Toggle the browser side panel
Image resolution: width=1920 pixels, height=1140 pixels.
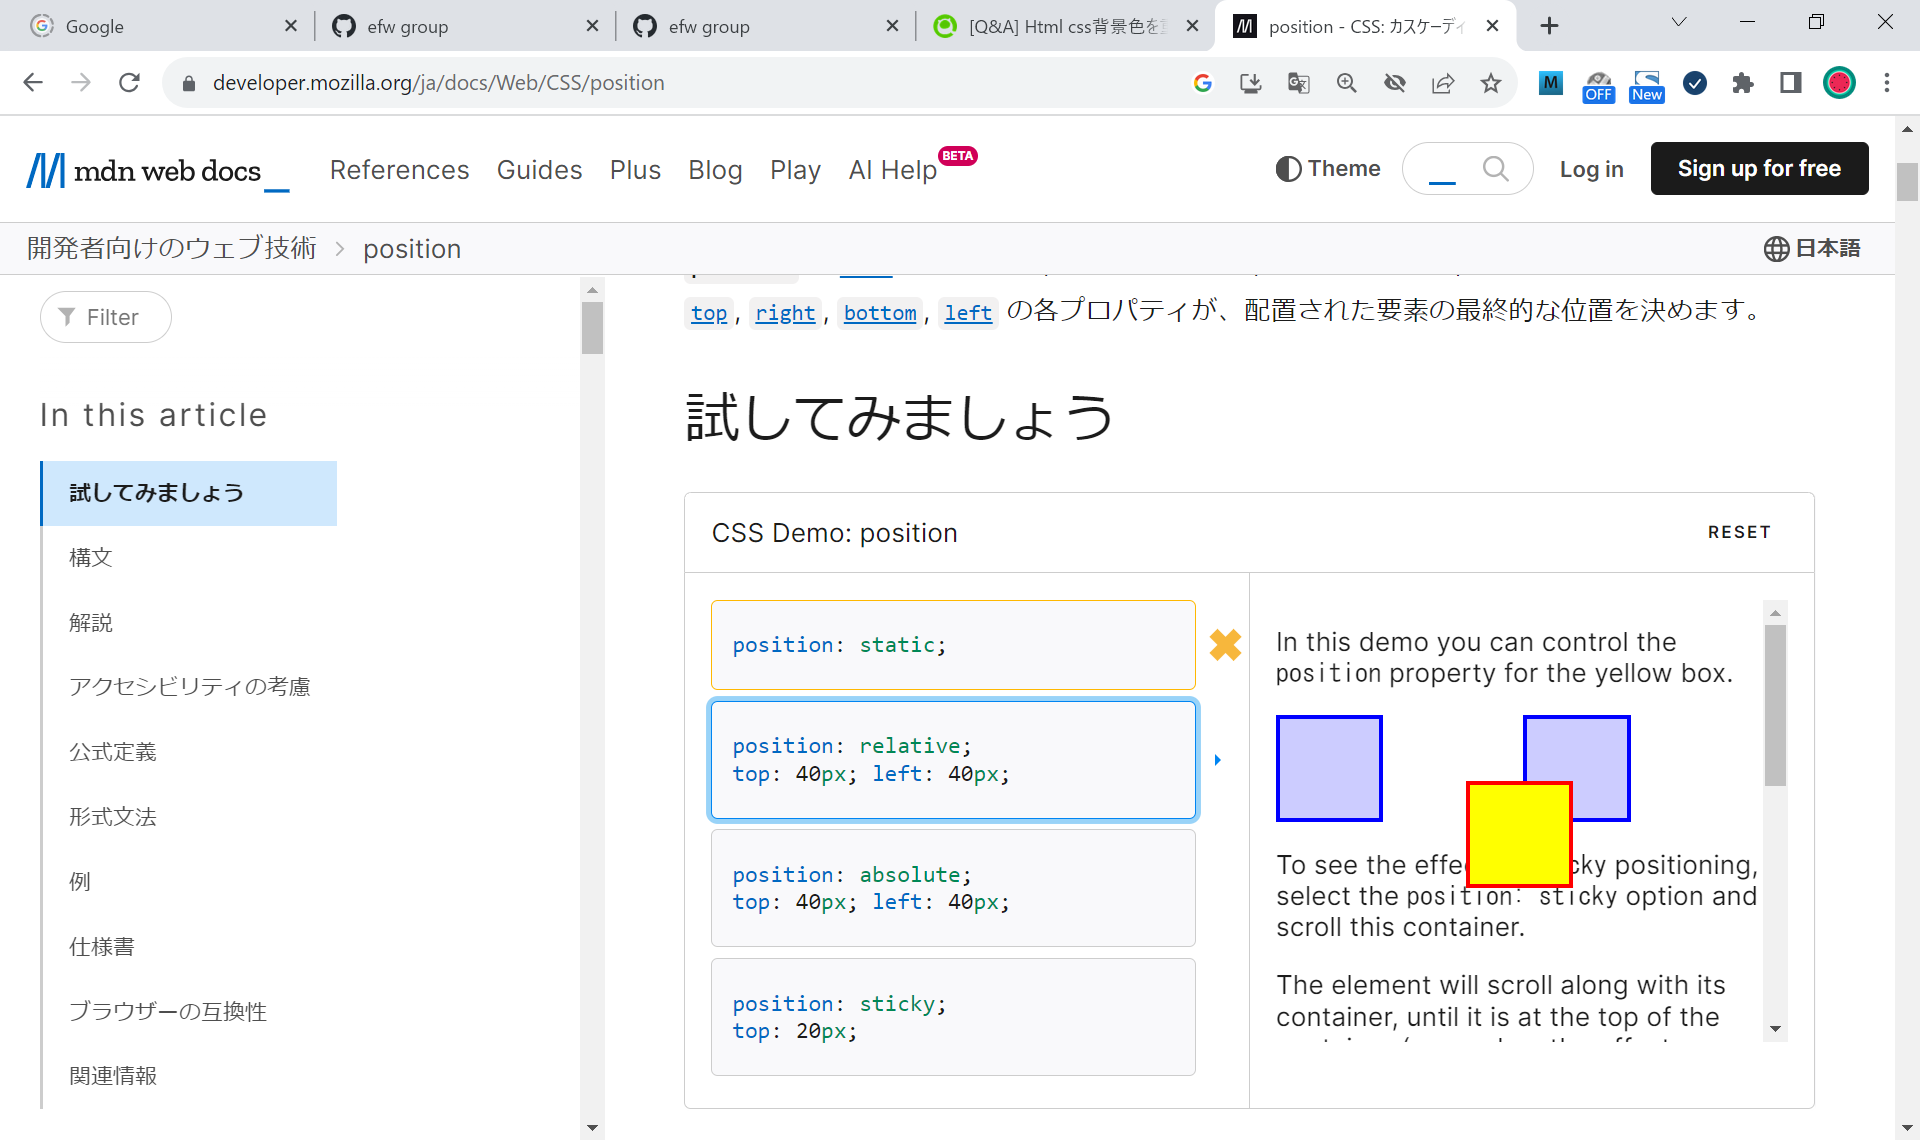tap(1791, 83)
